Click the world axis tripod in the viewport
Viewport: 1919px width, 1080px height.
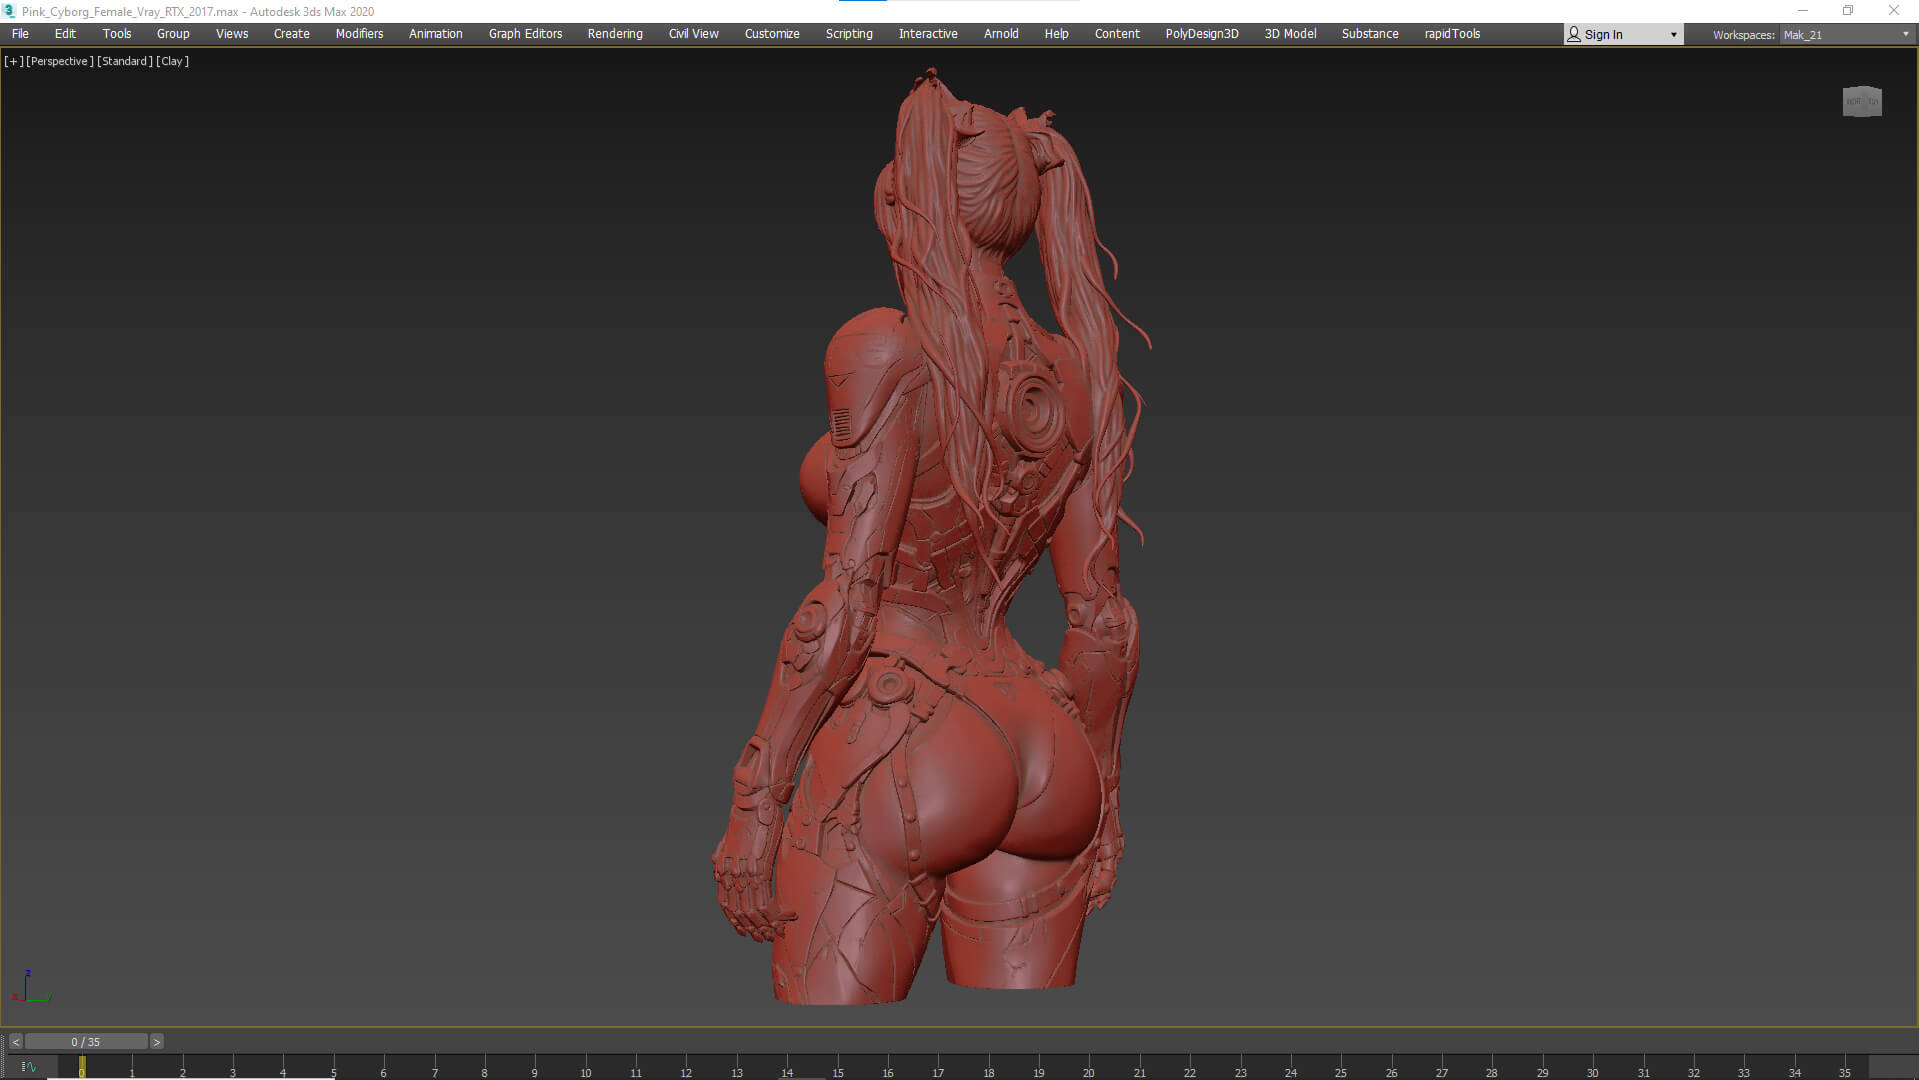tap(30, 988)
